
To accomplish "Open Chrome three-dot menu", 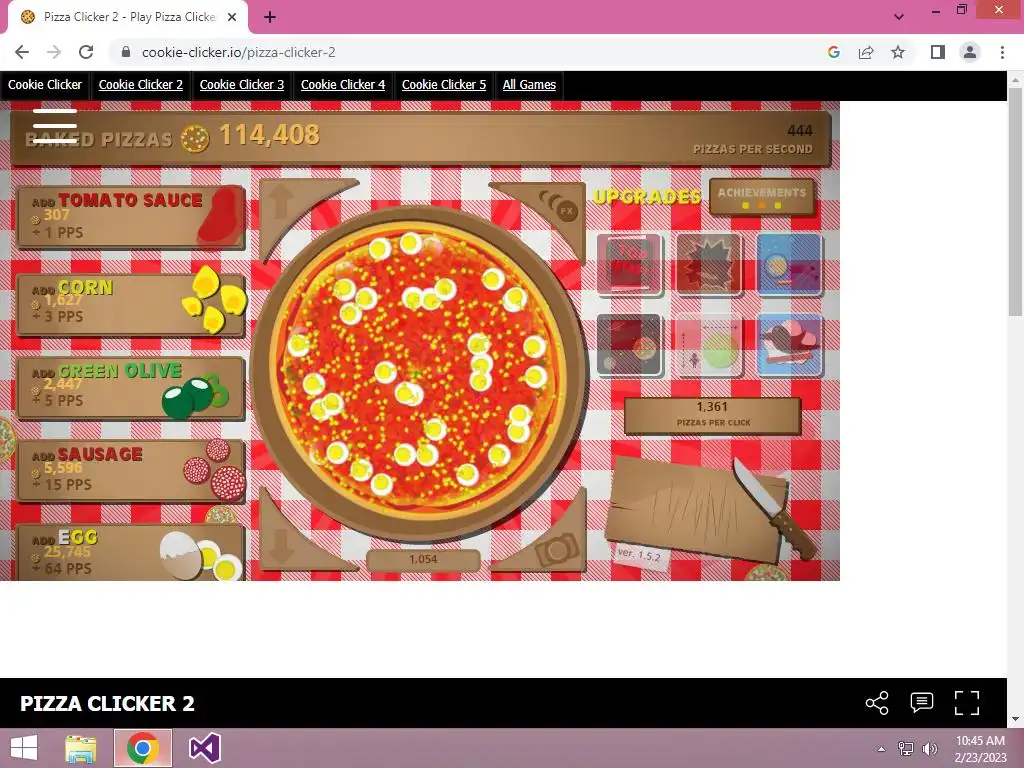I will 1002,52.
